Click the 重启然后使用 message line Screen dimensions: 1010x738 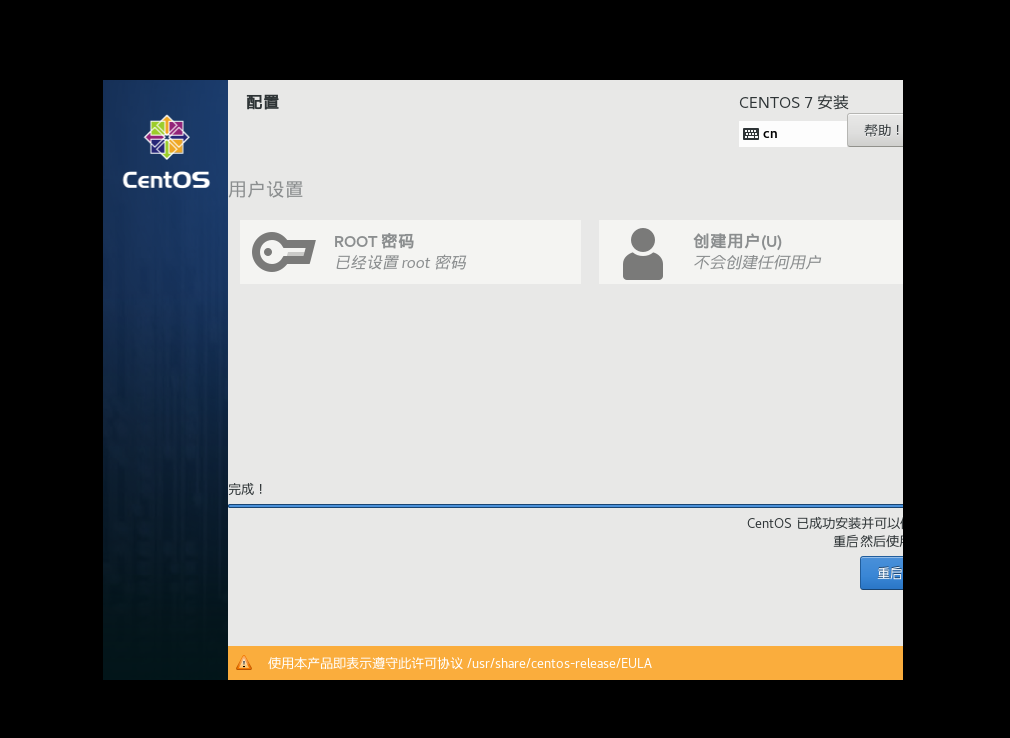868,542
